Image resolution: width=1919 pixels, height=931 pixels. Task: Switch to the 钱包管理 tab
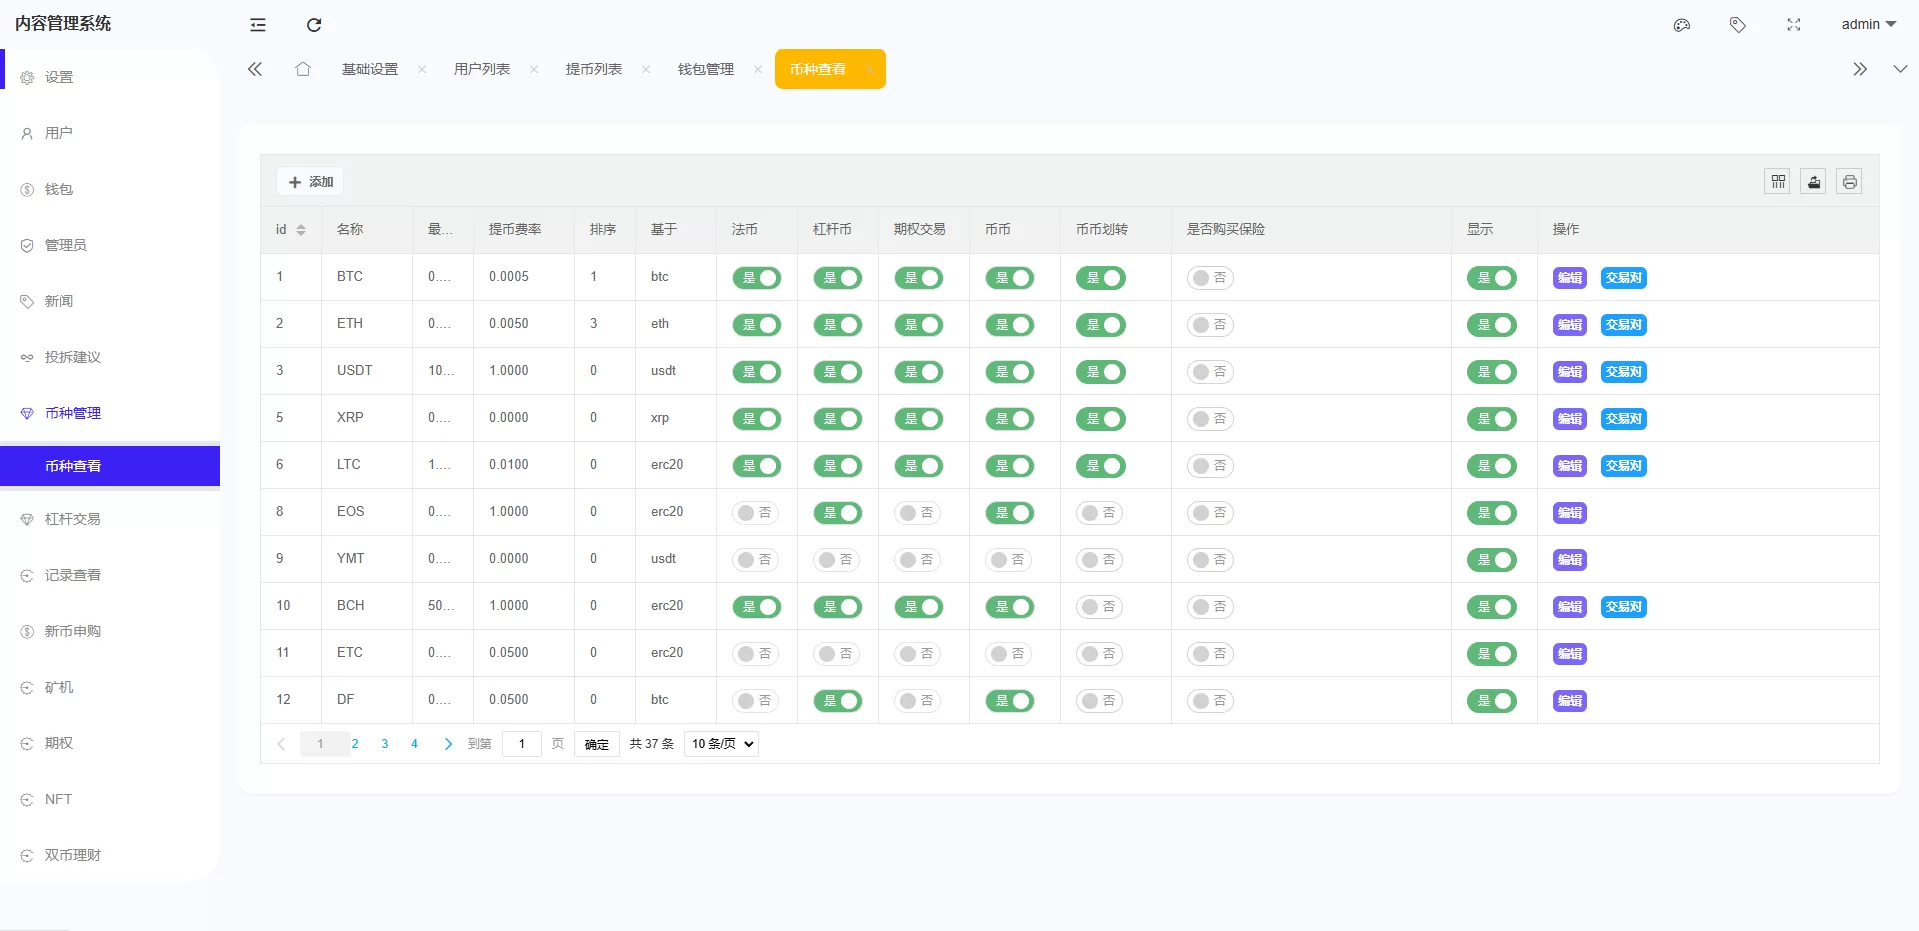(x=706, y=69)
